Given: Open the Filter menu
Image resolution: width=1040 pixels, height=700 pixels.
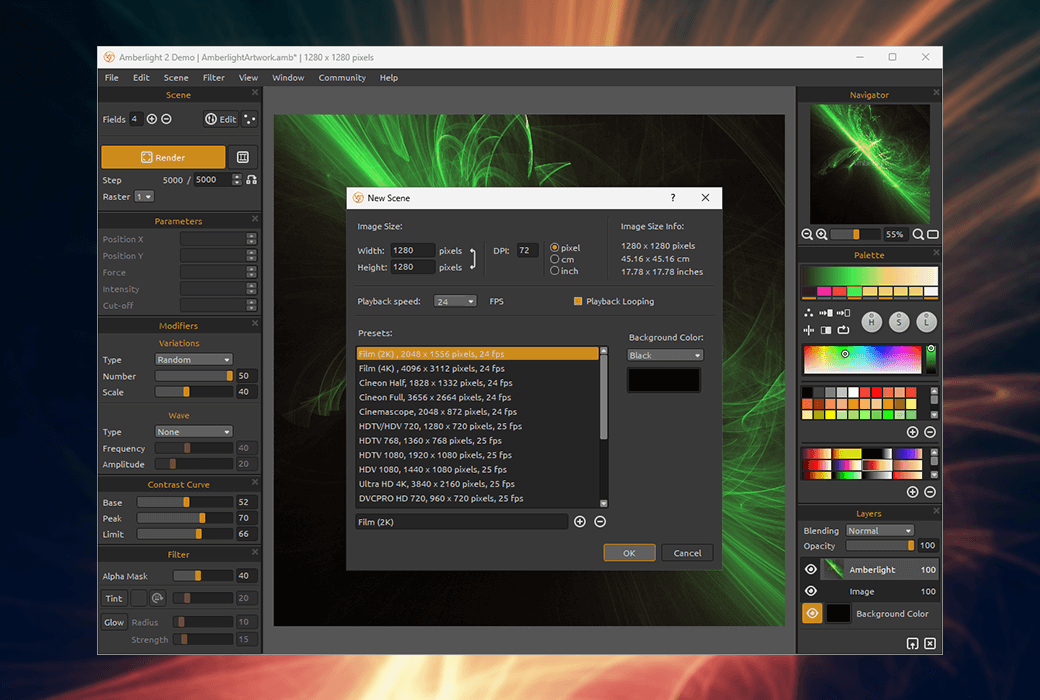Looking at the screenshot, I should [x=214, y=78].
